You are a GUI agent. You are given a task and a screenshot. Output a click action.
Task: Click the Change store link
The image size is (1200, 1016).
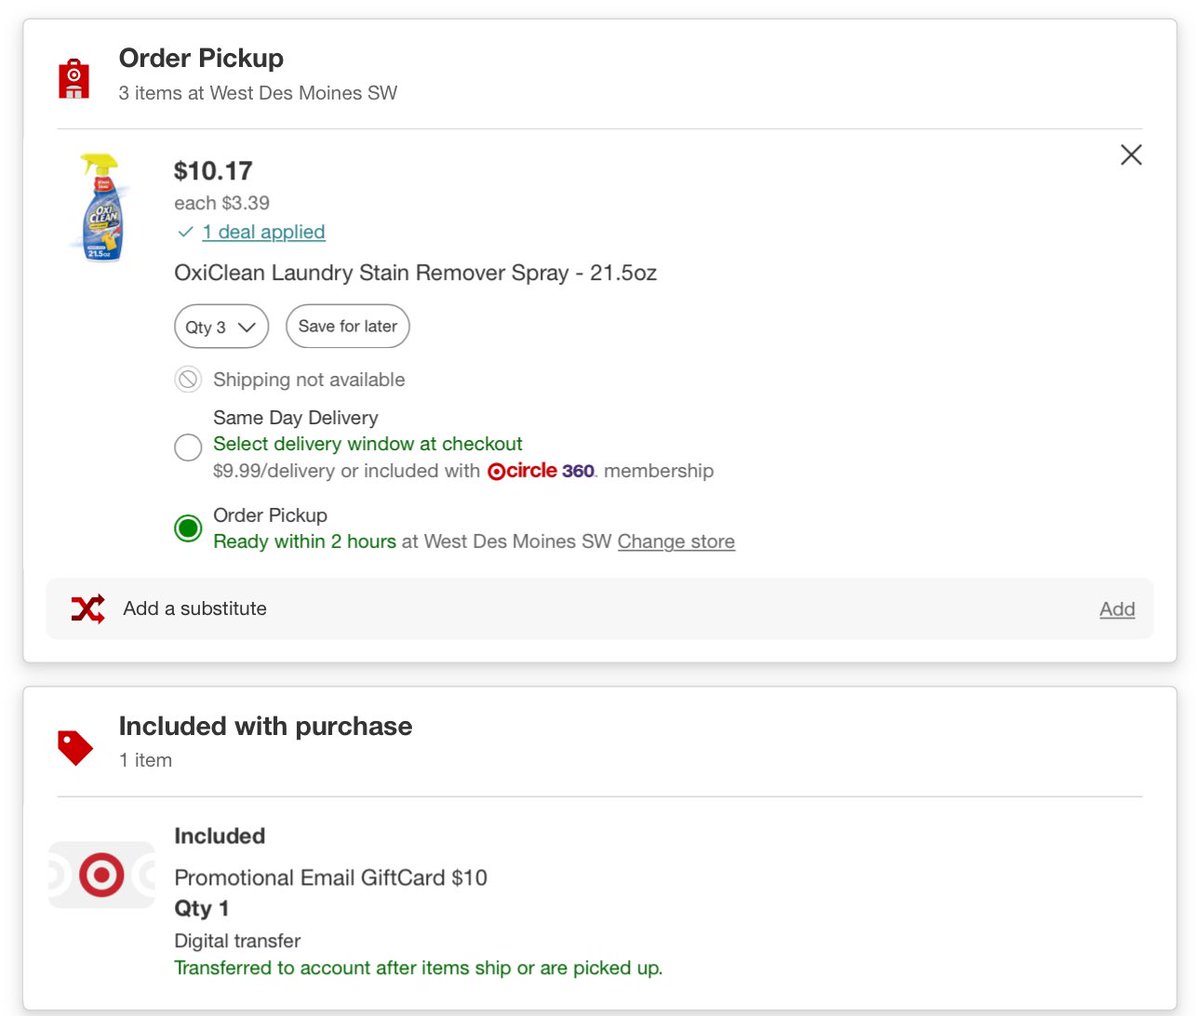click(x=676, y=542)
